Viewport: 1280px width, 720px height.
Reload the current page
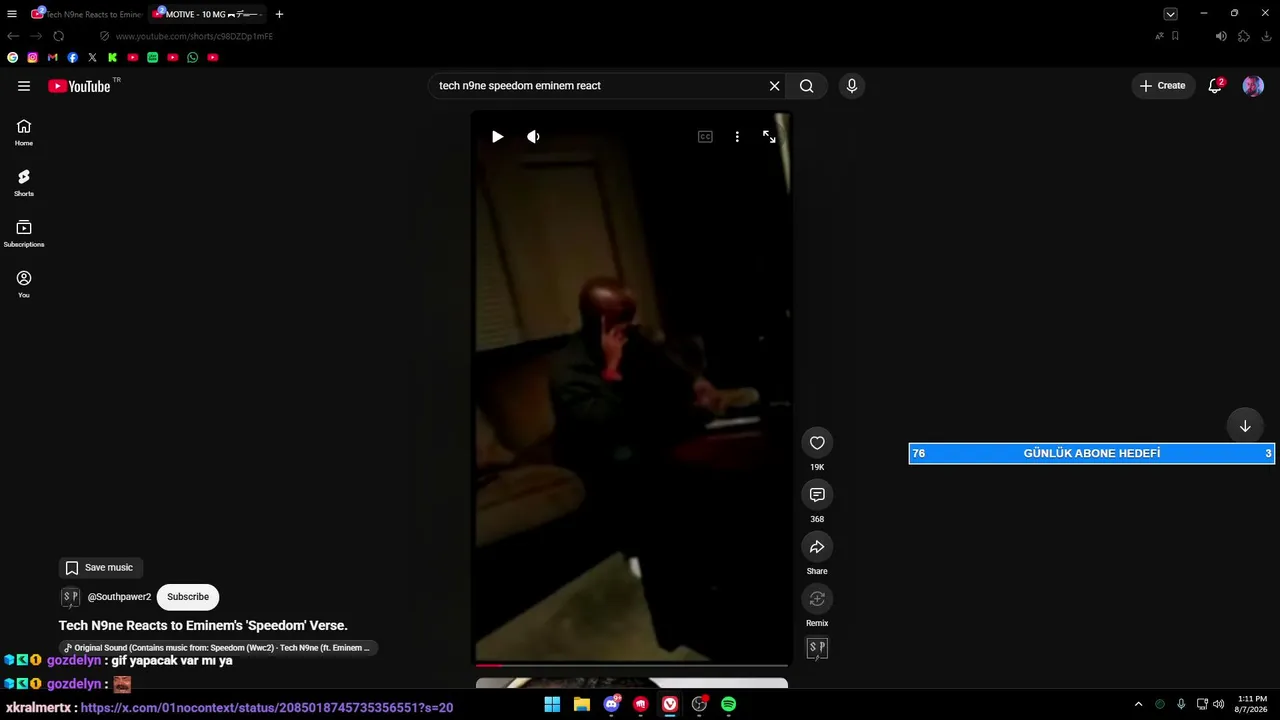(x=59, y=36)
